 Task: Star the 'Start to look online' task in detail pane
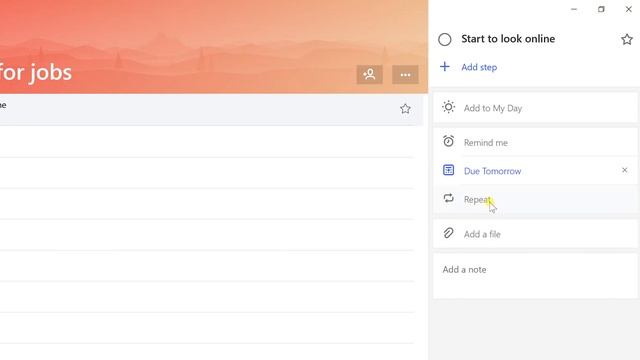[x=627, y=40]
